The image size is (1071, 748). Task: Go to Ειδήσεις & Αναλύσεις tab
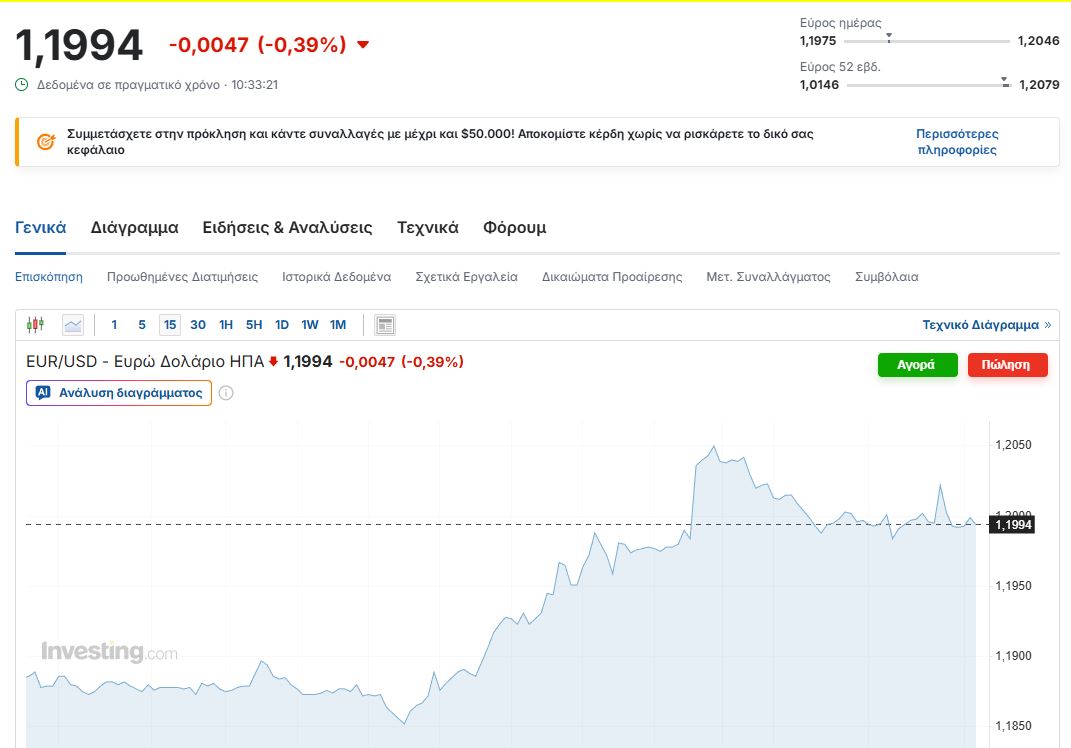pos(287,228)
